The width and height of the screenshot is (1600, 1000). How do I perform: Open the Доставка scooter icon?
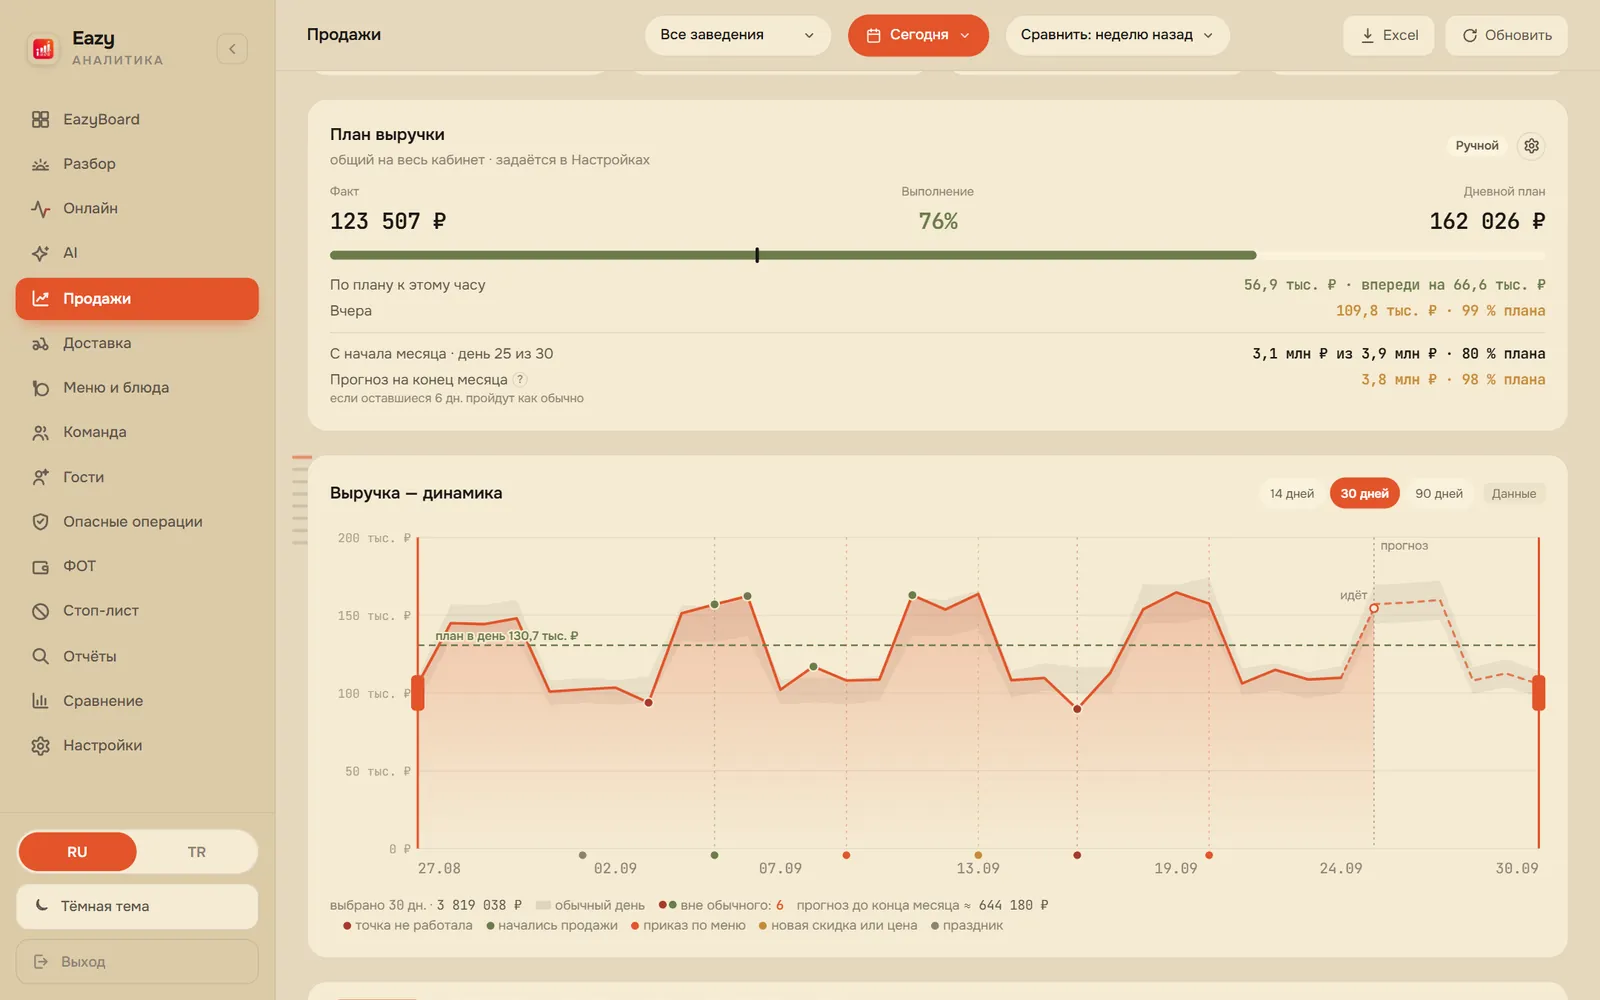(x=40, y=343)
